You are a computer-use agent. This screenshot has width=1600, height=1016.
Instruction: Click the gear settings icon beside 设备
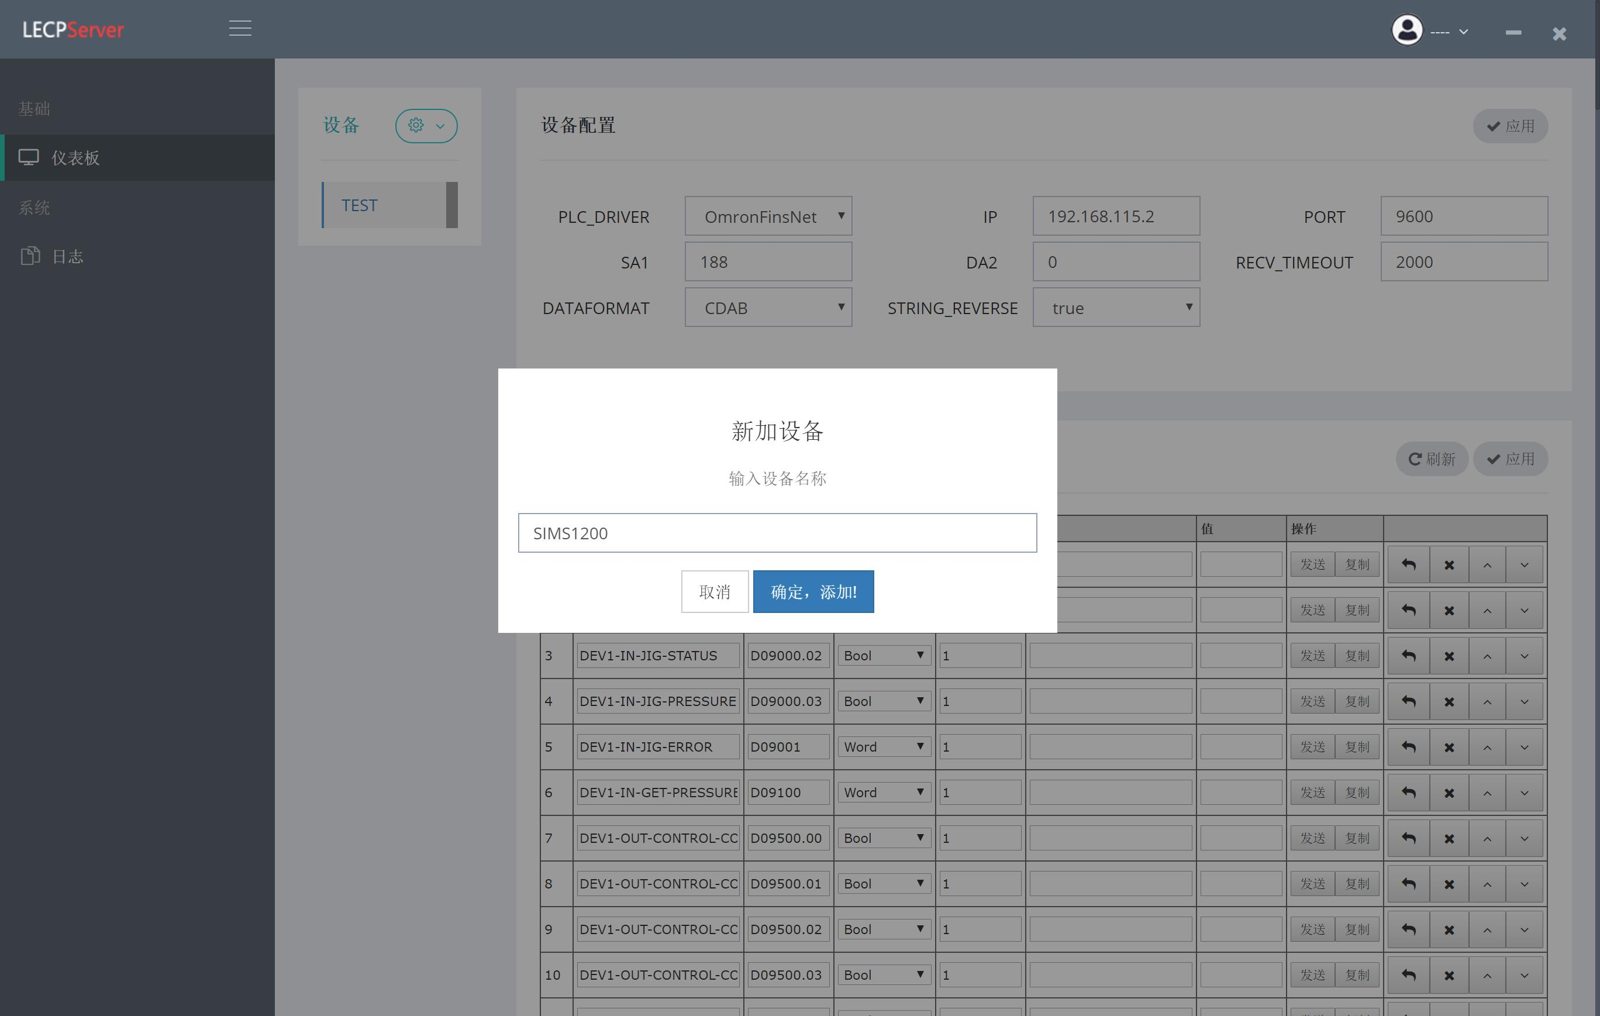click(426, 126)
